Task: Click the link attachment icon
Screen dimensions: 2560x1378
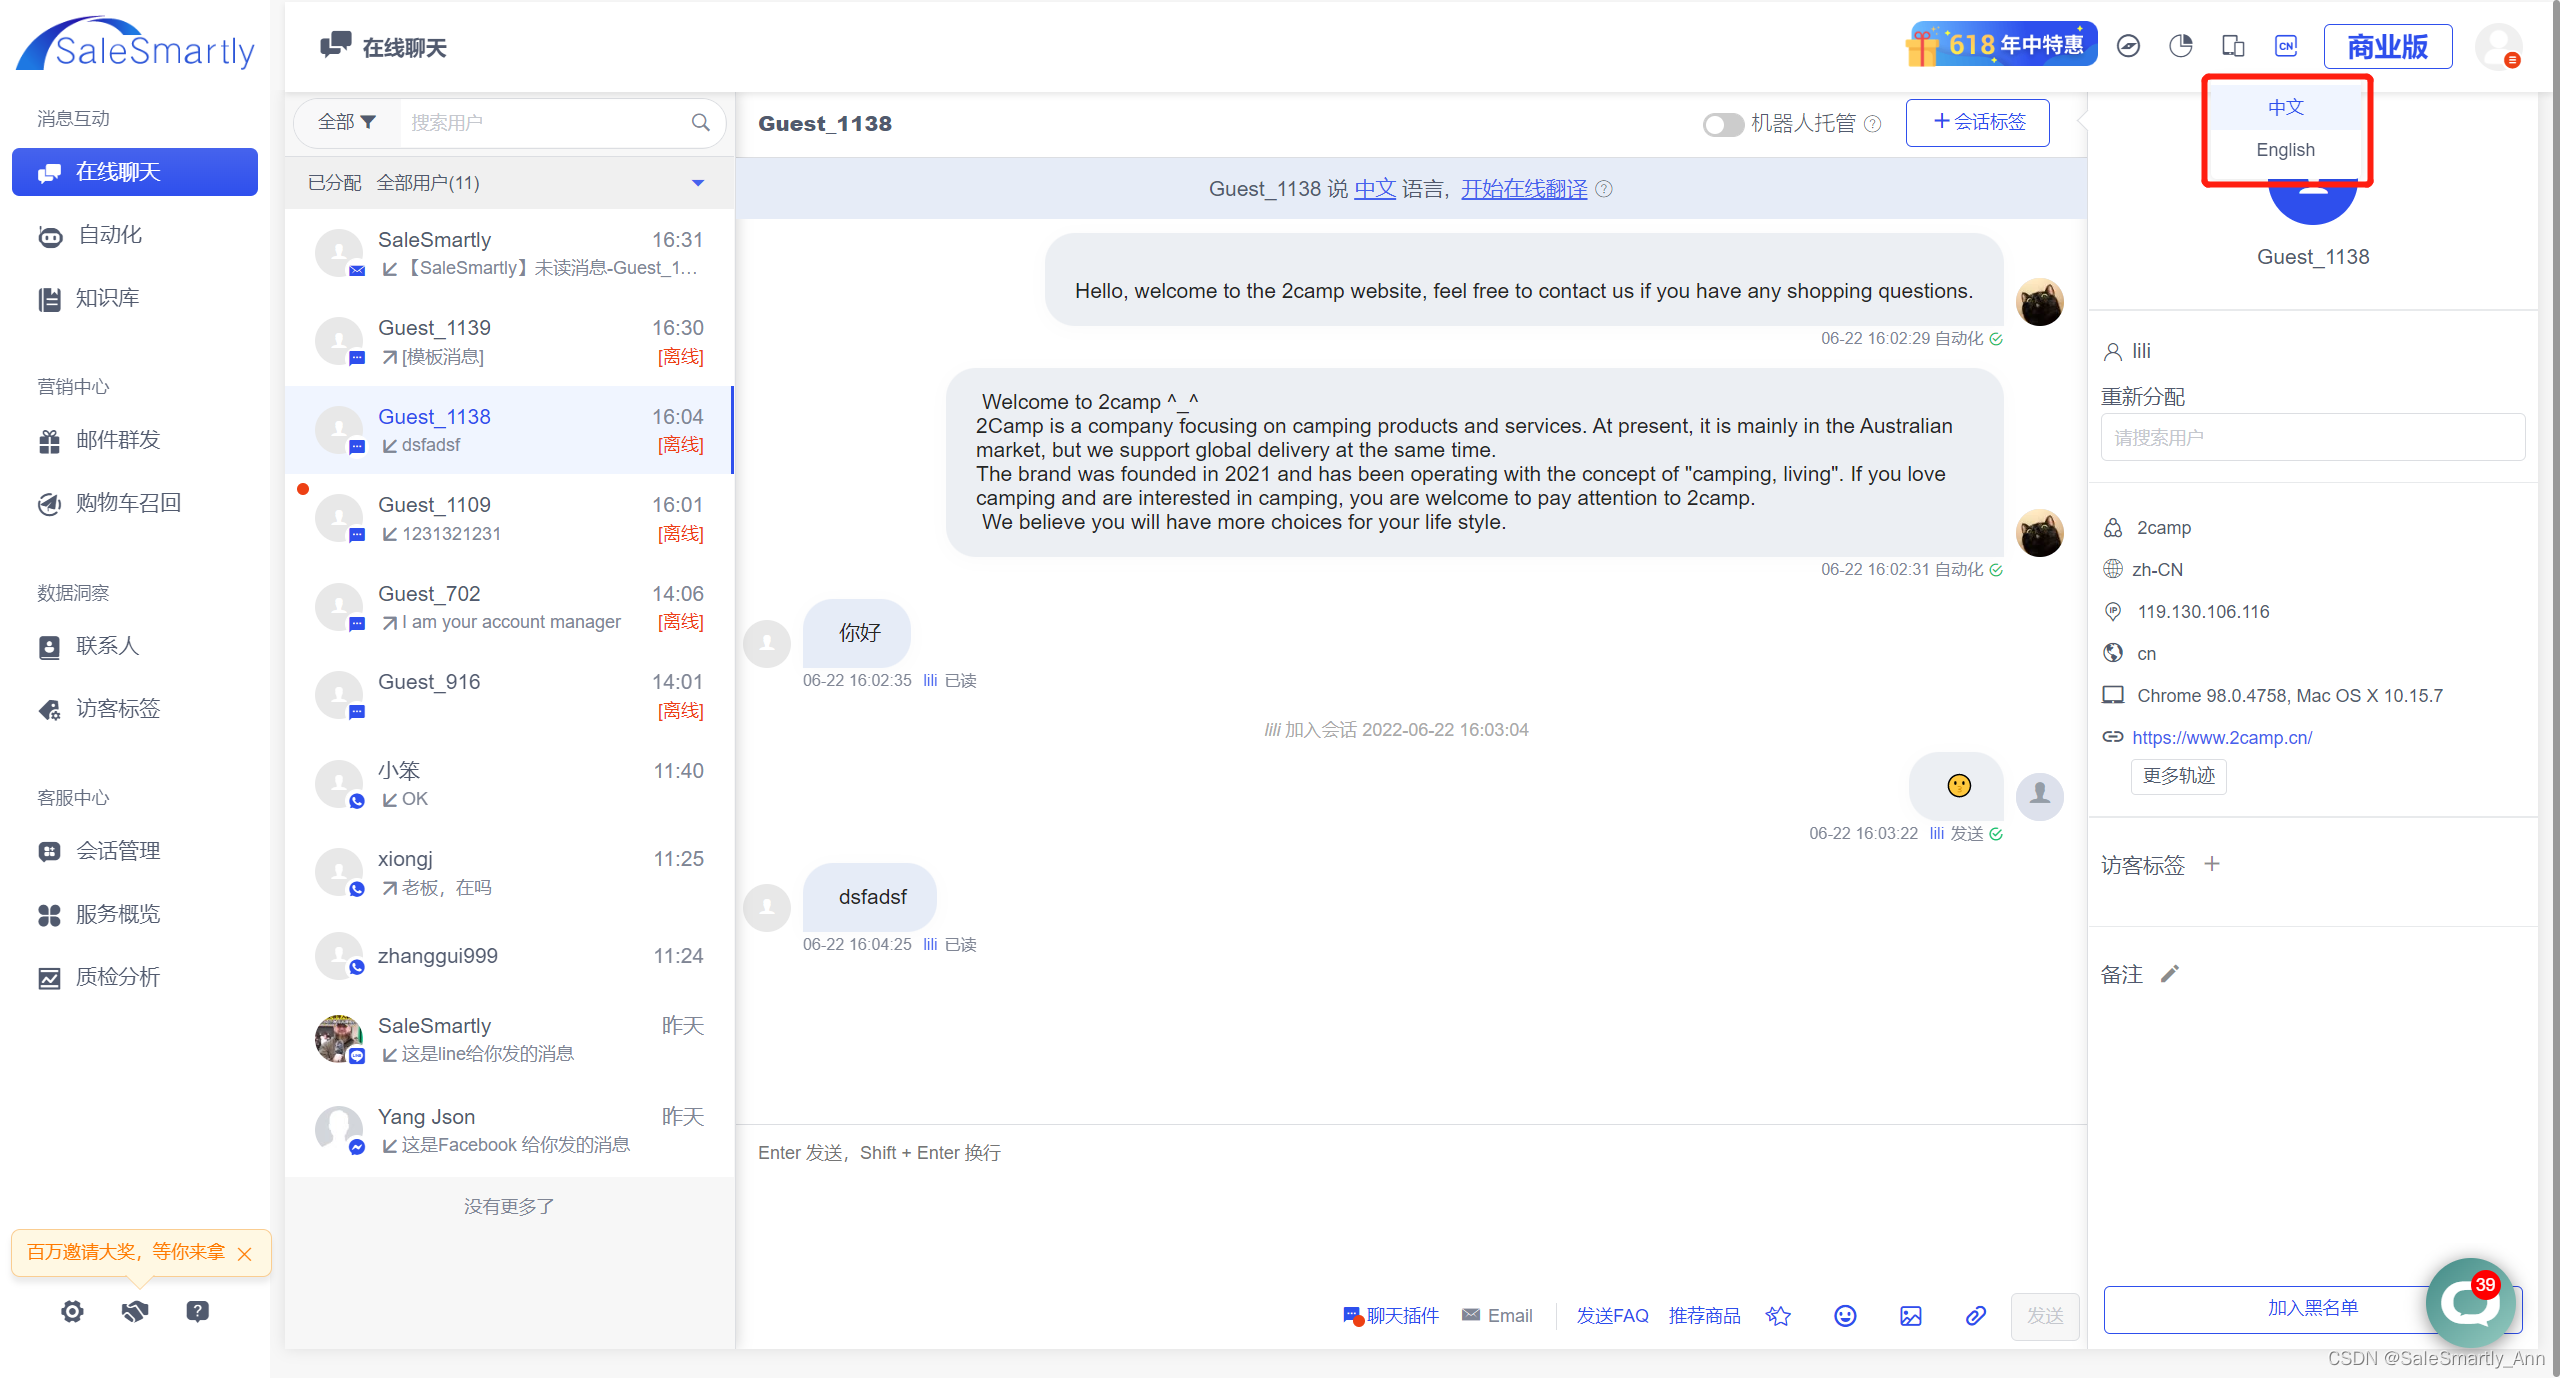Action: click(1975, 1316)
